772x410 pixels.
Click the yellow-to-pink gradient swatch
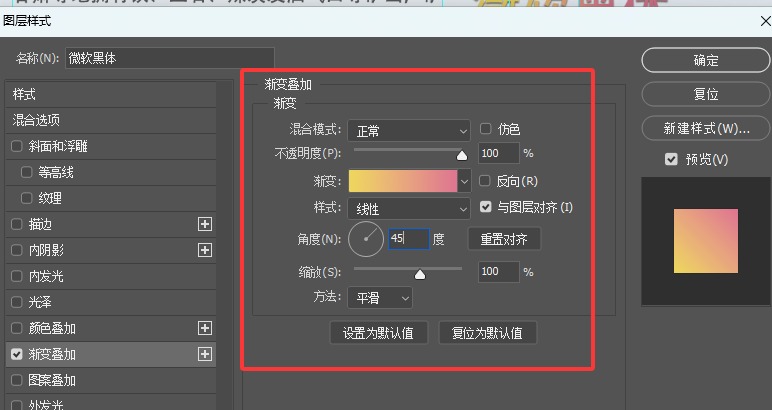[x=403, y=181]
